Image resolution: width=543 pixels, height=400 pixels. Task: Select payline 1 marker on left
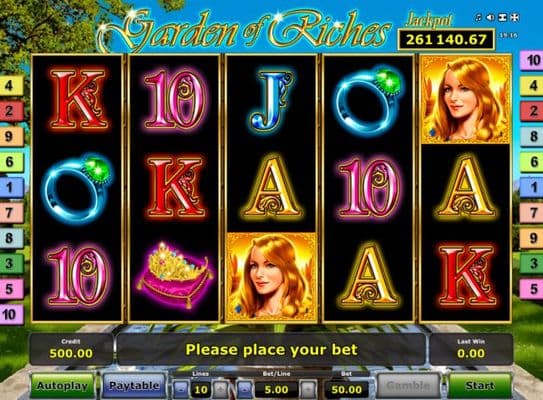point(11,187)
